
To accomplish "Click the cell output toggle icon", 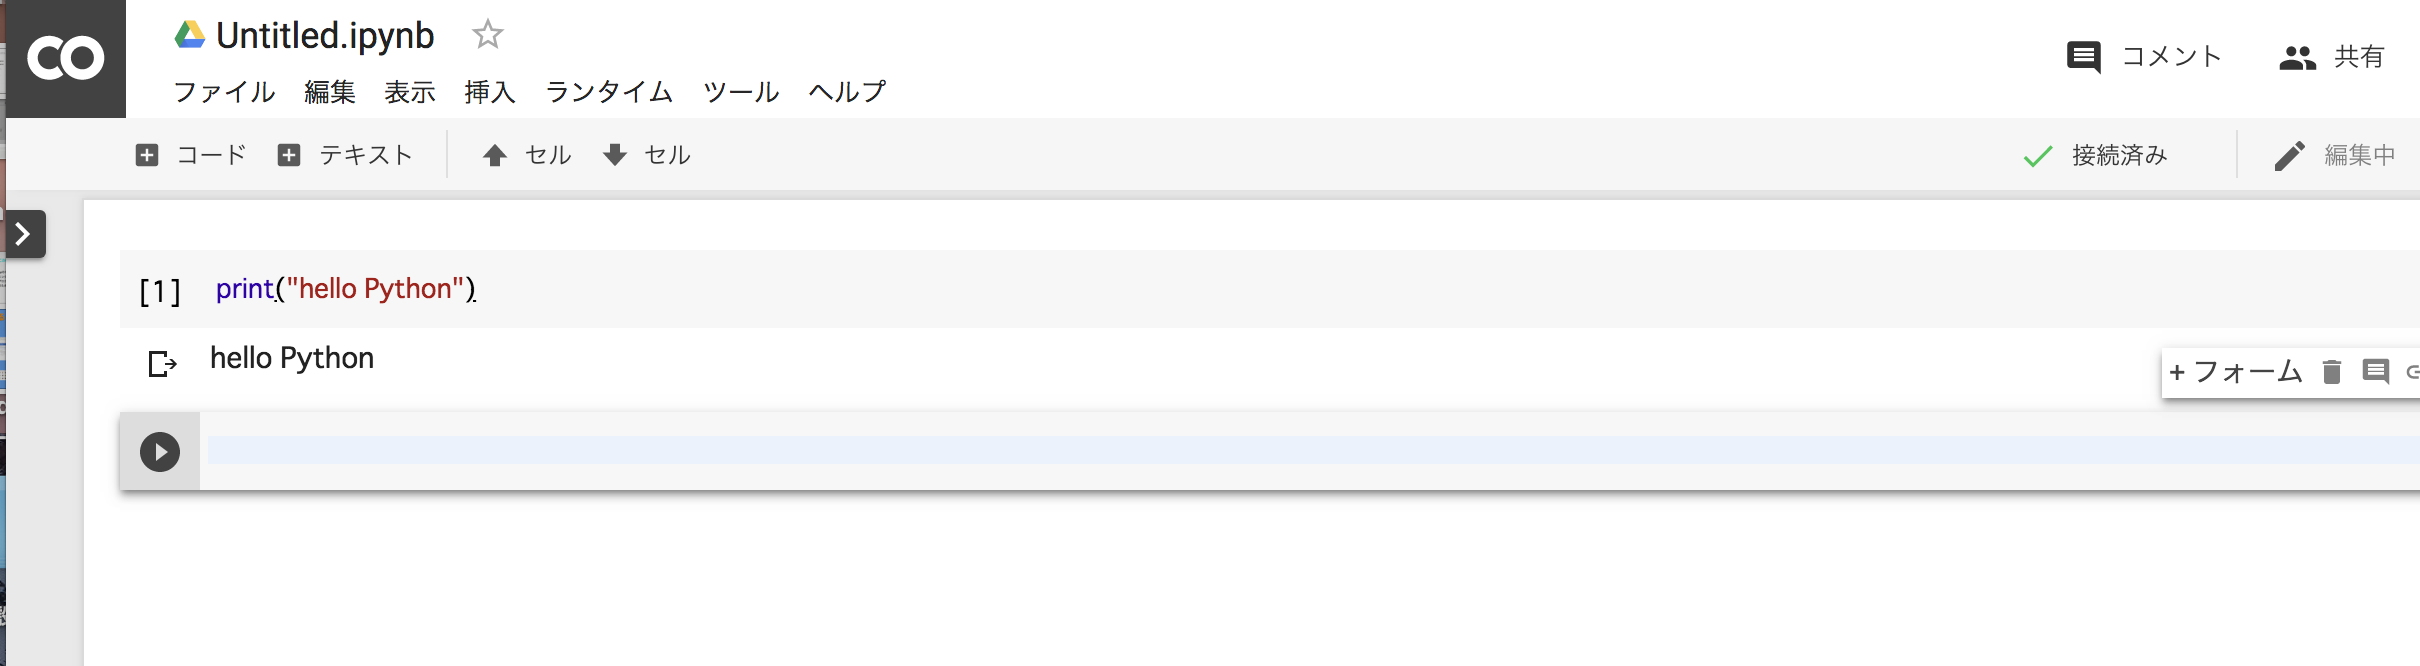I will point(162,363).
